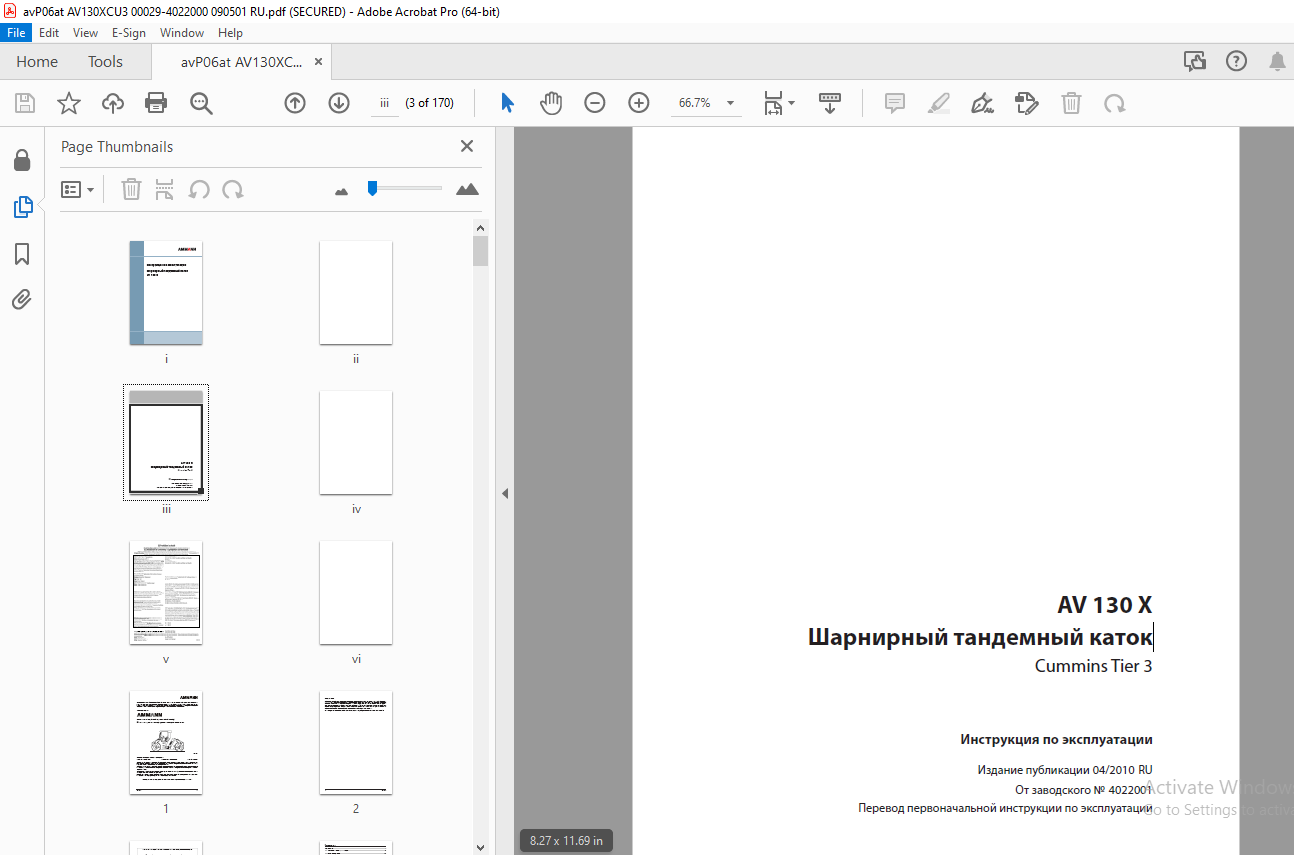This screenshot has height=855, width=1294.
Task: Click the insert page break icon
Action: (165, 189)
